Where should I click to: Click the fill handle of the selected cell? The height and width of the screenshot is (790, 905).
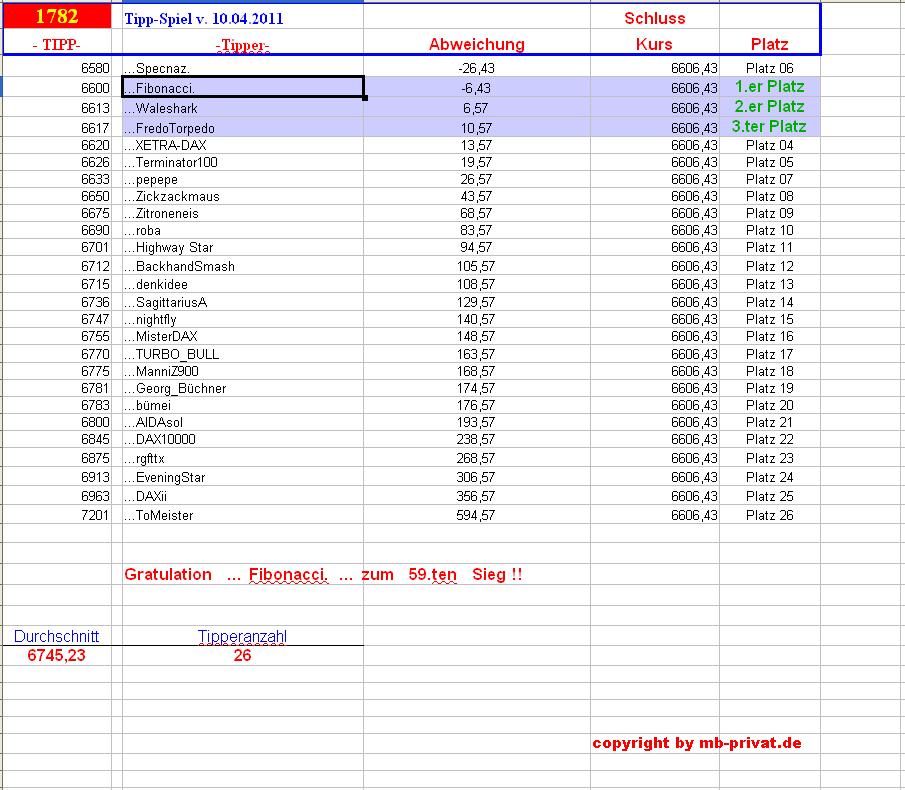coord(365,98)
